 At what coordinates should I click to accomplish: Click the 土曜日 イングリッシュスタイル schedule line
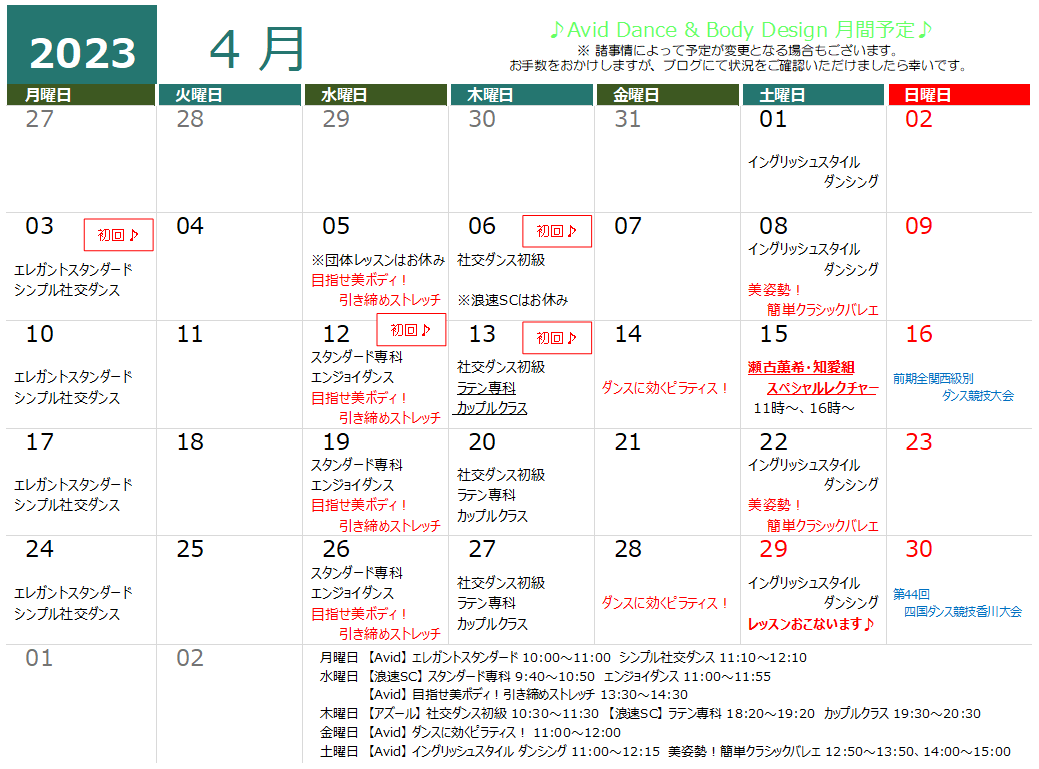coord(665,751)
